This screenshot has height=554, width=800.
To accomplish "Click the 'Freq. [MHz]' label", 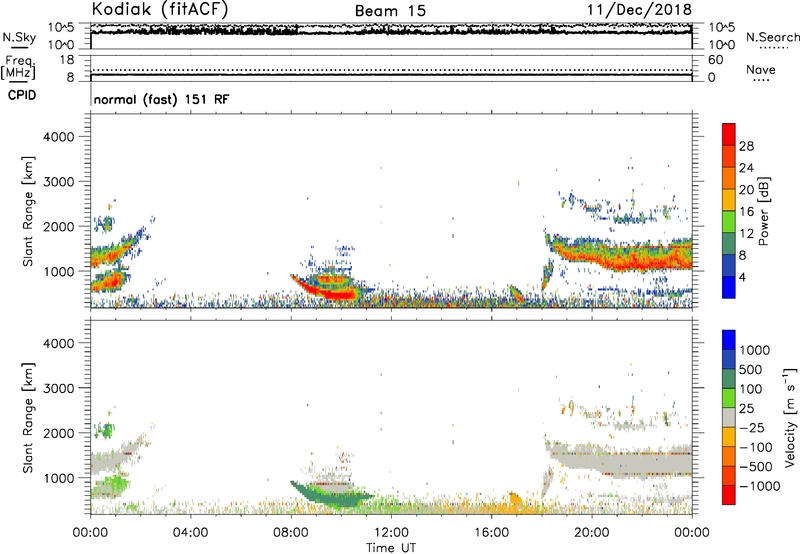I will click(18, 68).
